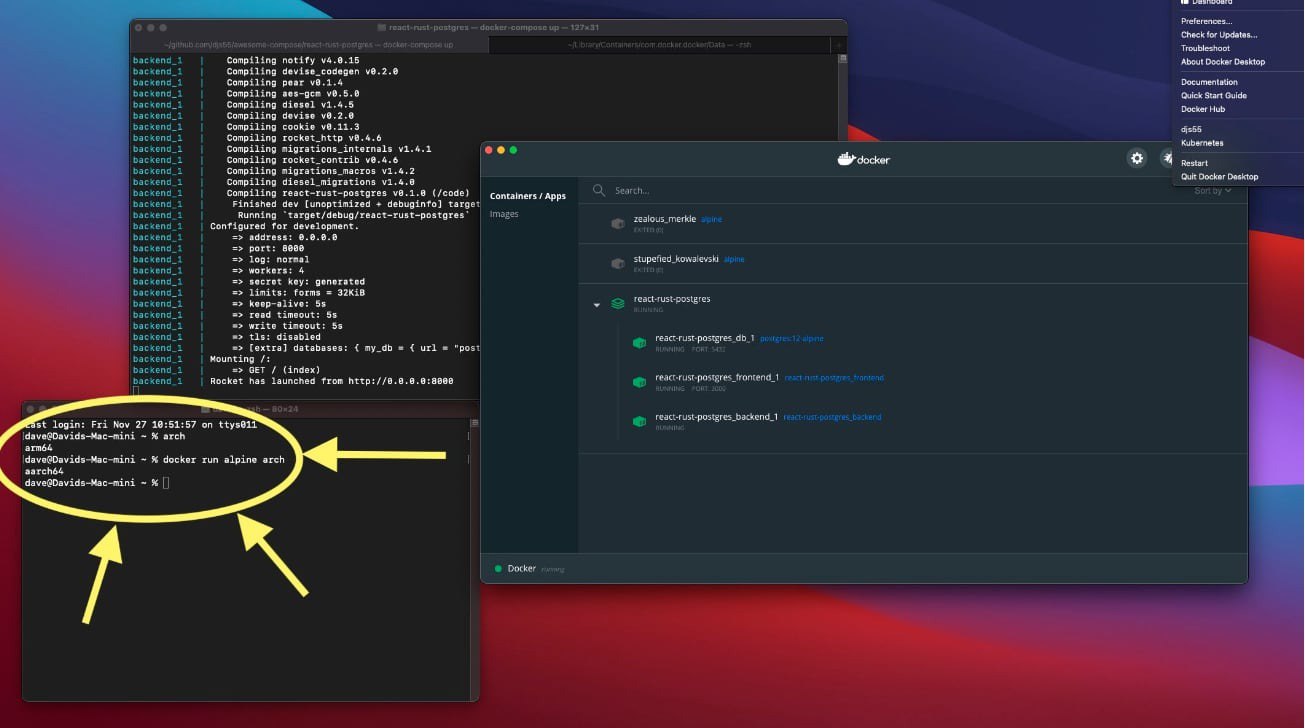Click the alpine image link for zealous_merkle
Image resolution: width=1305 pixels, height=728 pixels.
click(x=711, y=219)
